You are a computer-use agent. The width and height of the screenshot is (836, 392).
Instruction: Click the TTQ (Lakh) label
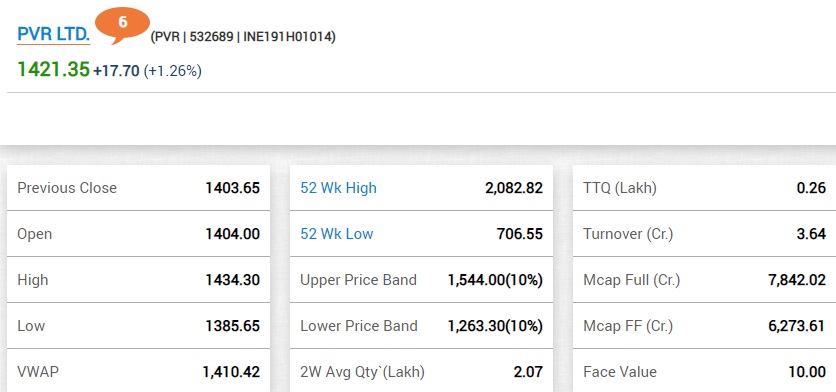coord(620,188)
